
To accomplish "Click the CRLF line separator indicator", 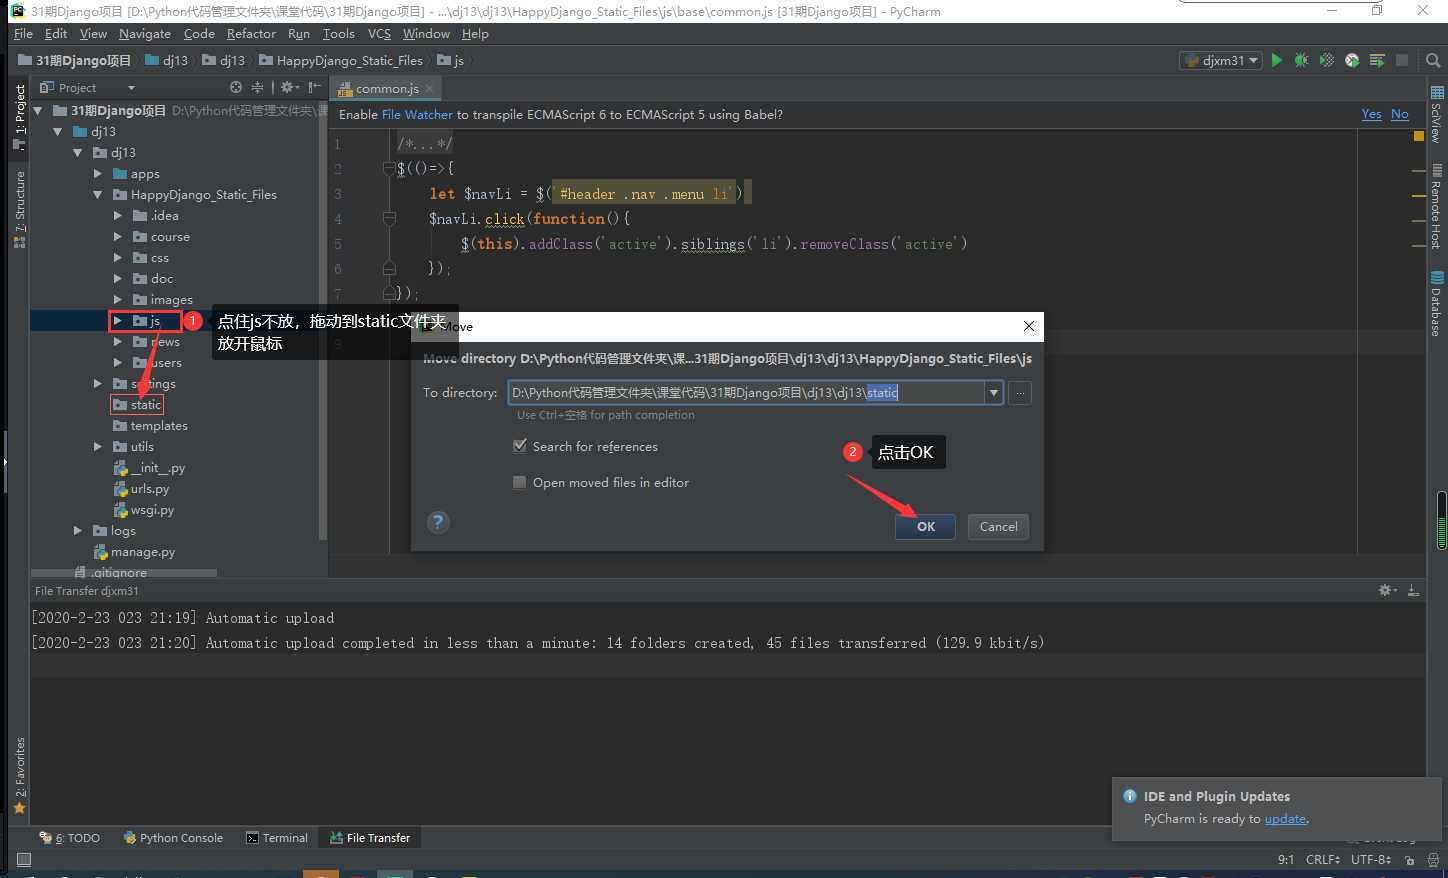I will pos(1323,859).
